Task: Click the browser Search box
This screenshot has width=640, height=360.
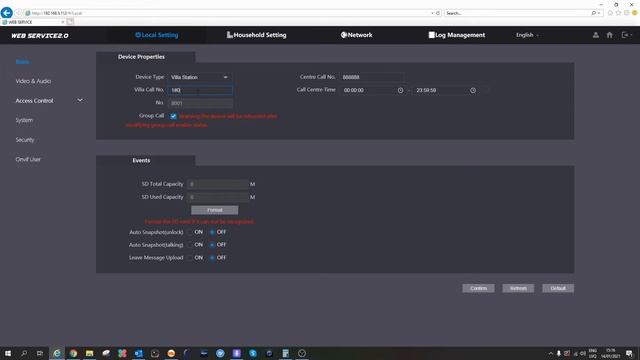Action: click(518, 13)
